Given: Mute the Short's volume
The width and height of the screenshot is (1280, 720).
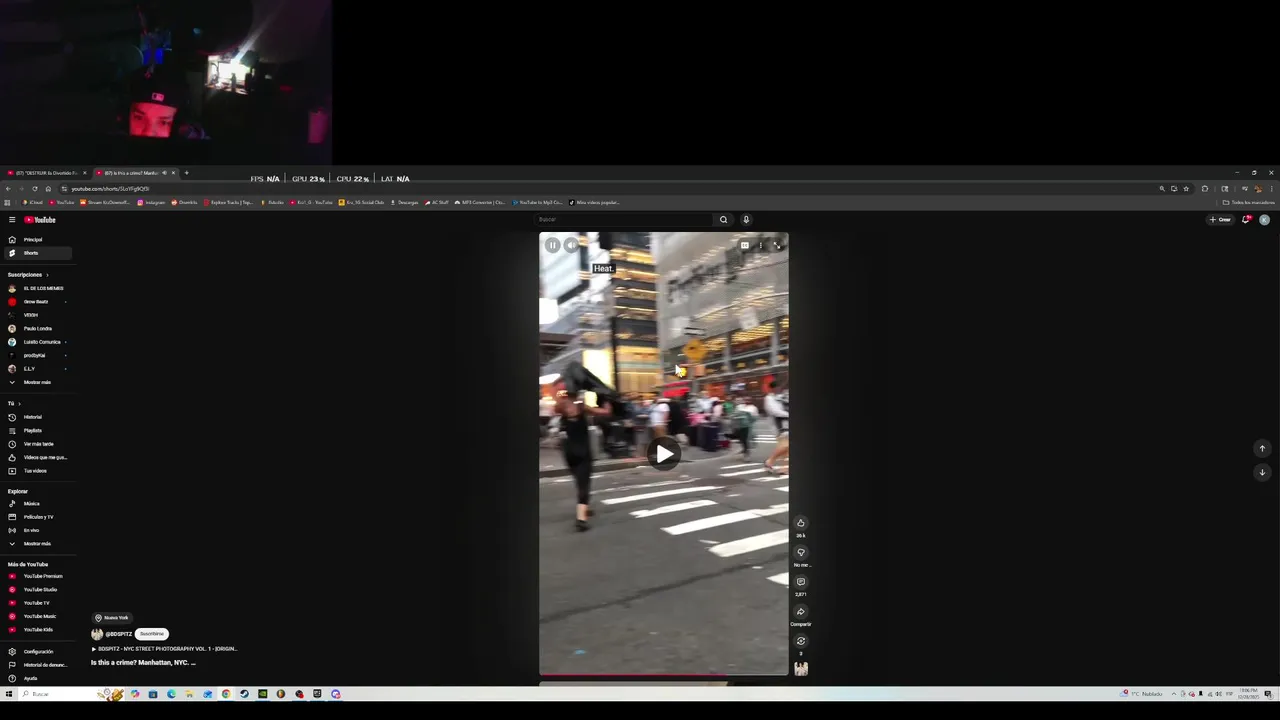Looking at the screenshot, I should [x=571, y=245].
